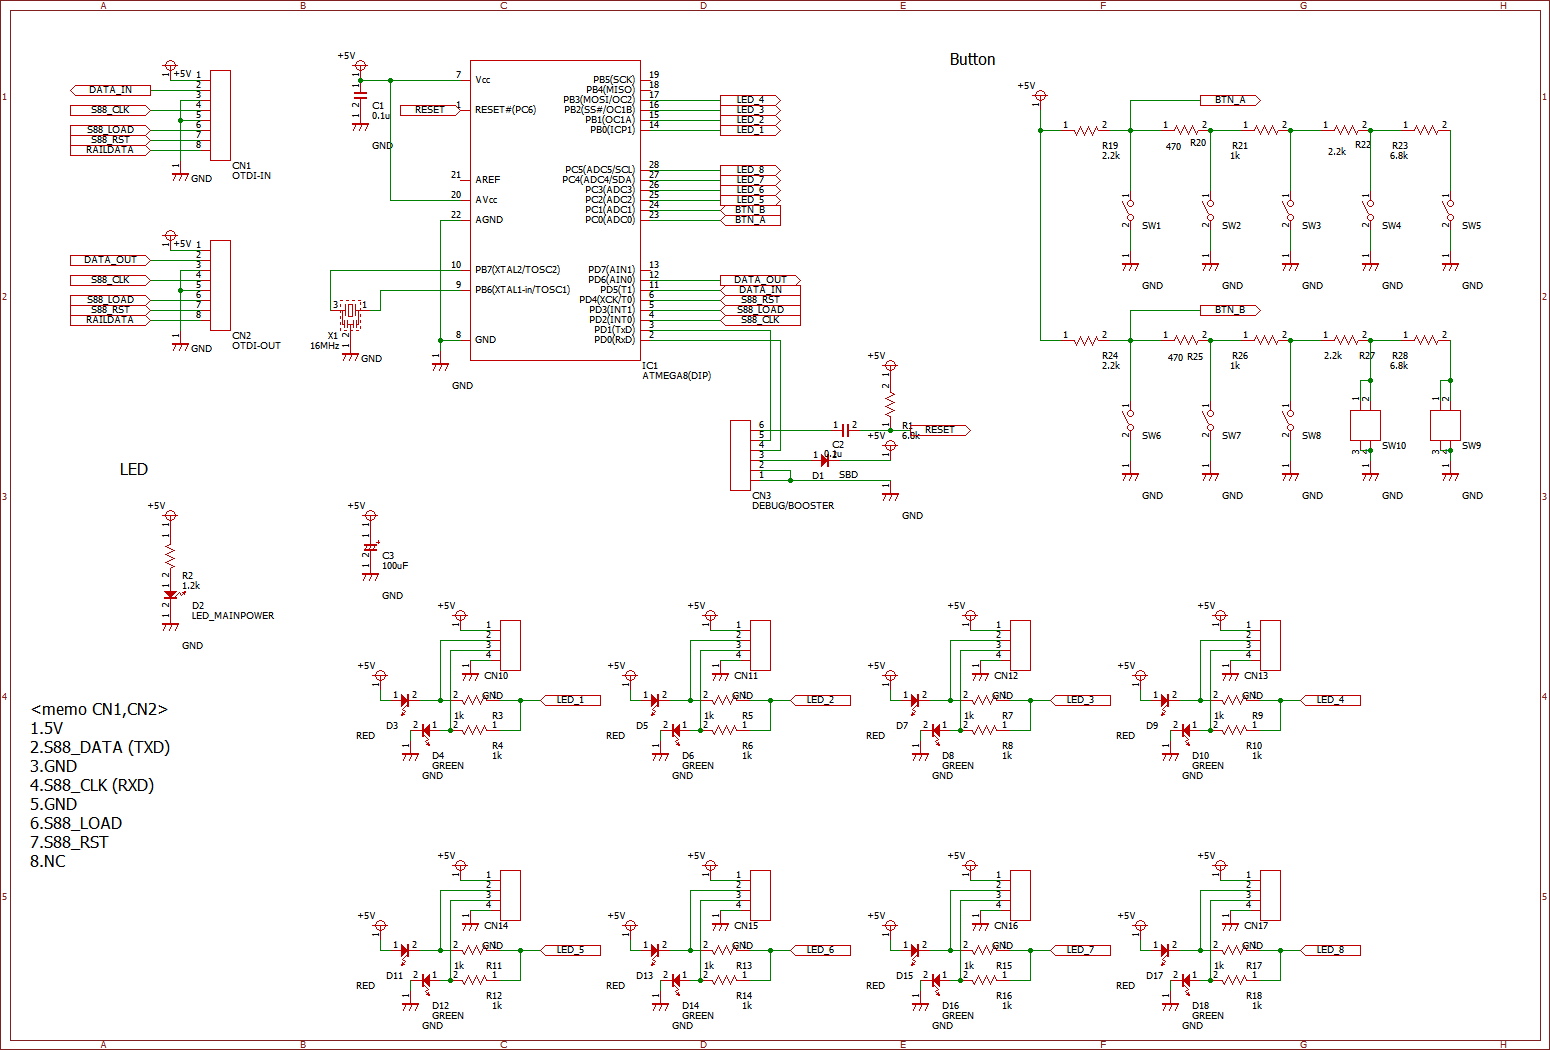Click connector CN11 symbol
Viewport: 1550px width, 1050px height.
point(760,645)
